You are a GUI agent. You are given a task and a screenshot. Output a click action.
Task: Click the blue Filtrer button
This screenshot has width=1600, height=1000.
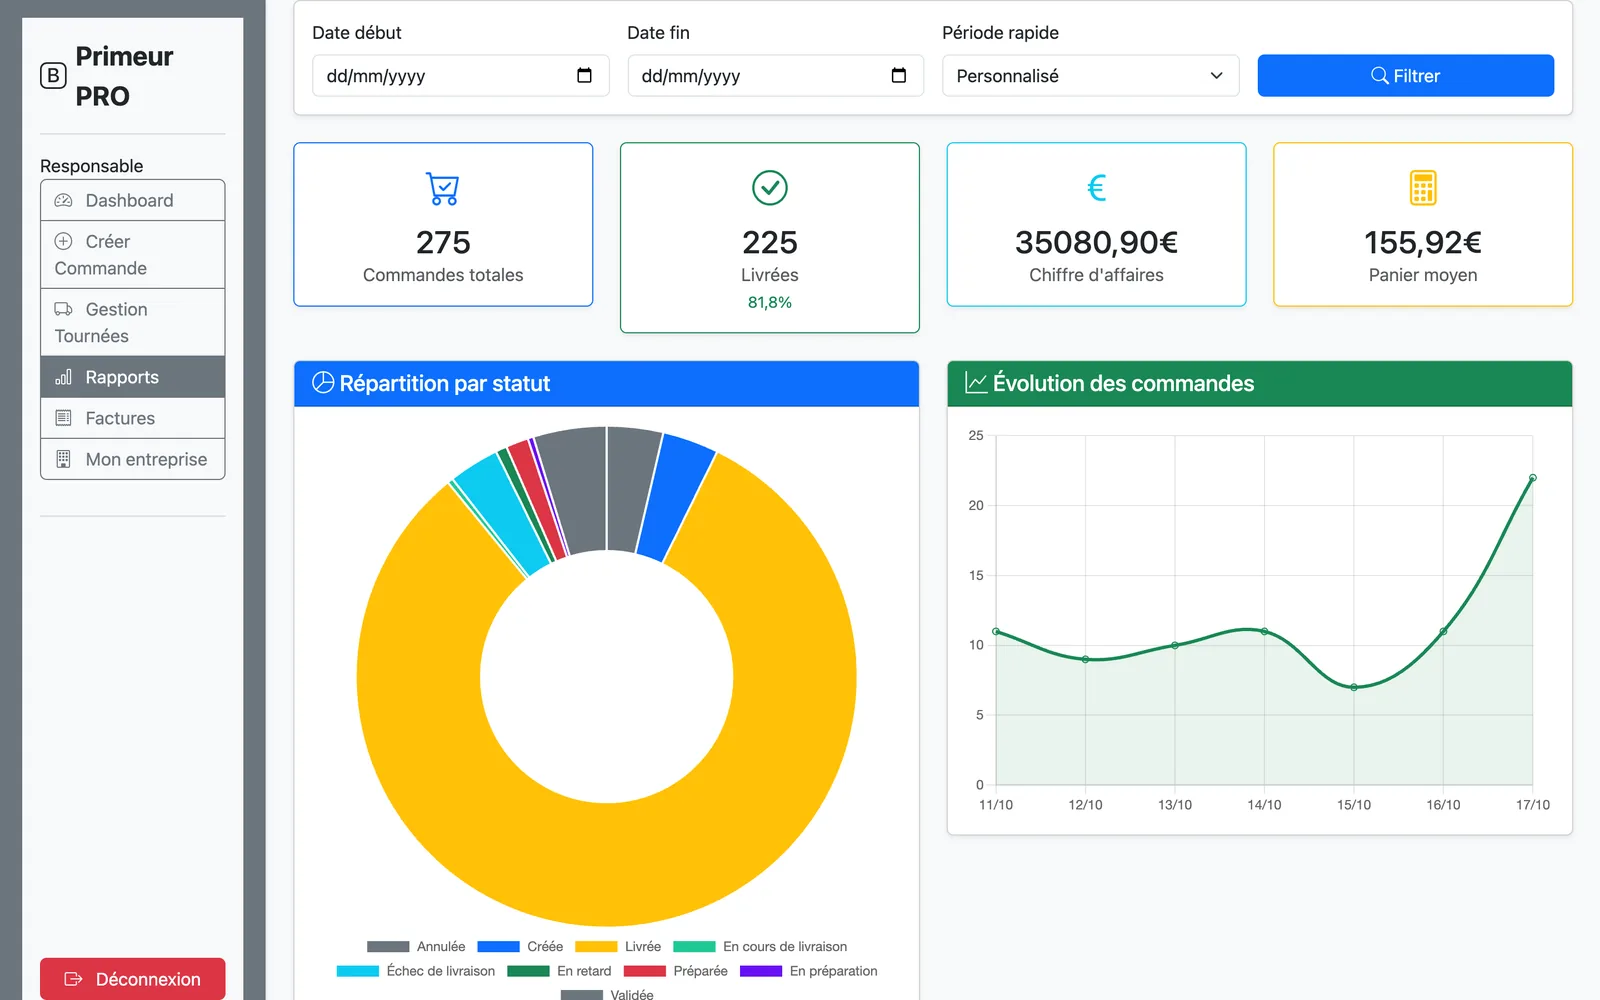pos(1405,76)
